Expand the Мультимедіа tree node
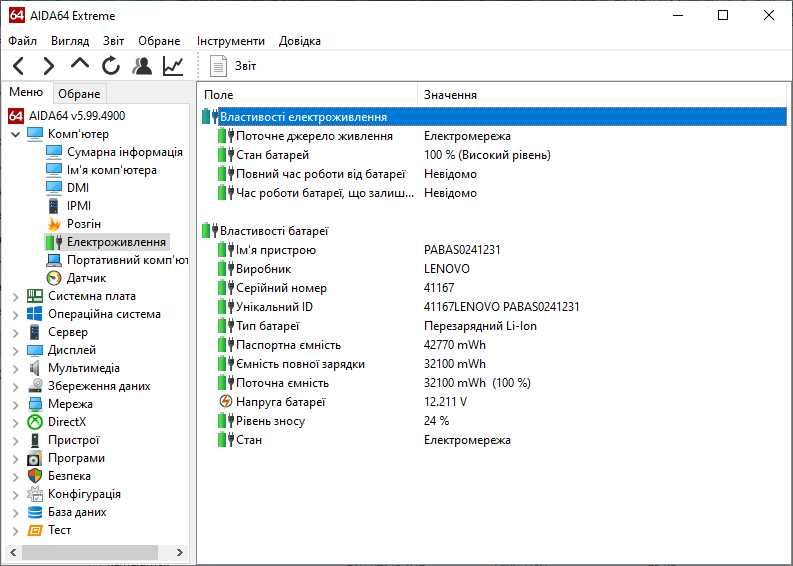 point(15,369)
